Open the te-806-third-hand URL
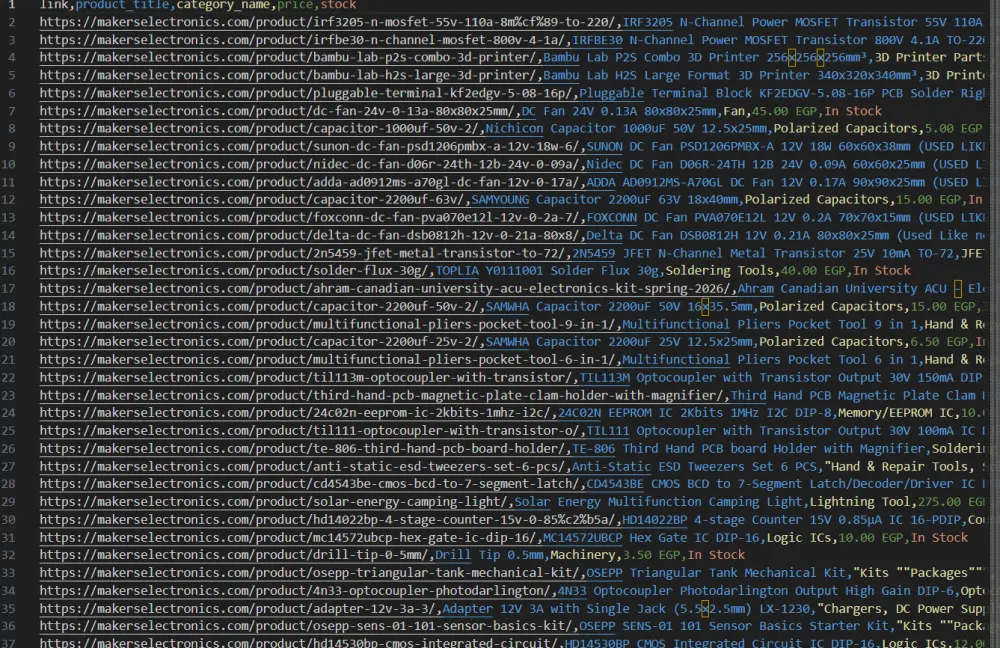This screenshot has height=648, width=1000. click(305, 448)
